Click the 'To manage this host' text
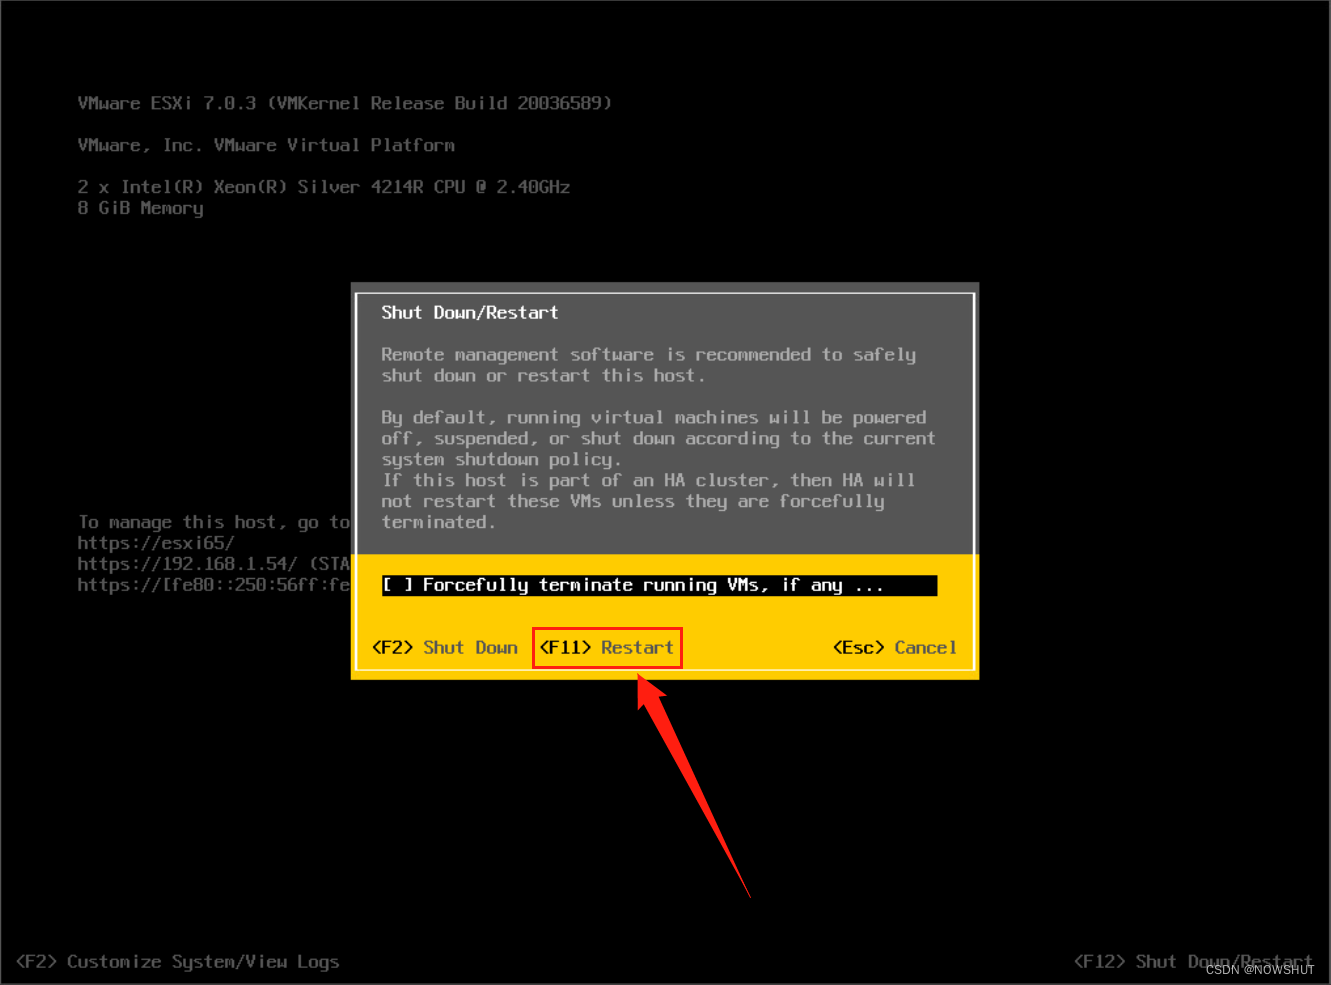This screenshot has width=1331, height=985. coord(214,522)
